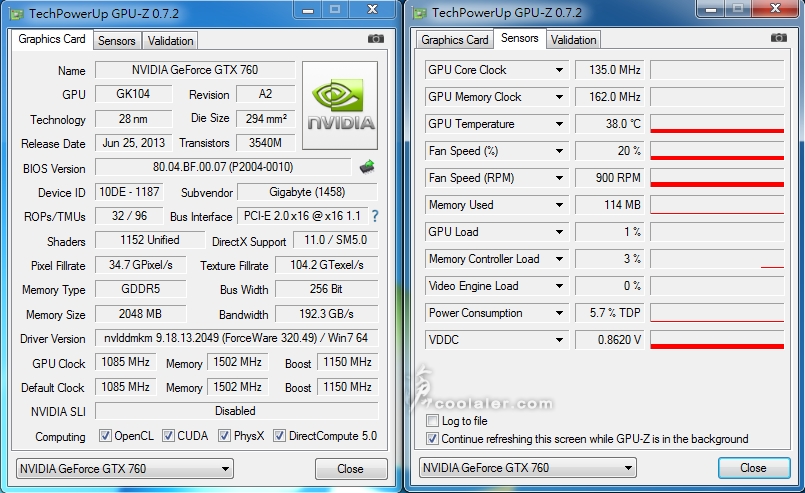Viewport: 805px width, 493px height.
Task: Click the 34.7 GPixel/s fillrate value
Action: pyautogui.click(x=140, y=265)
